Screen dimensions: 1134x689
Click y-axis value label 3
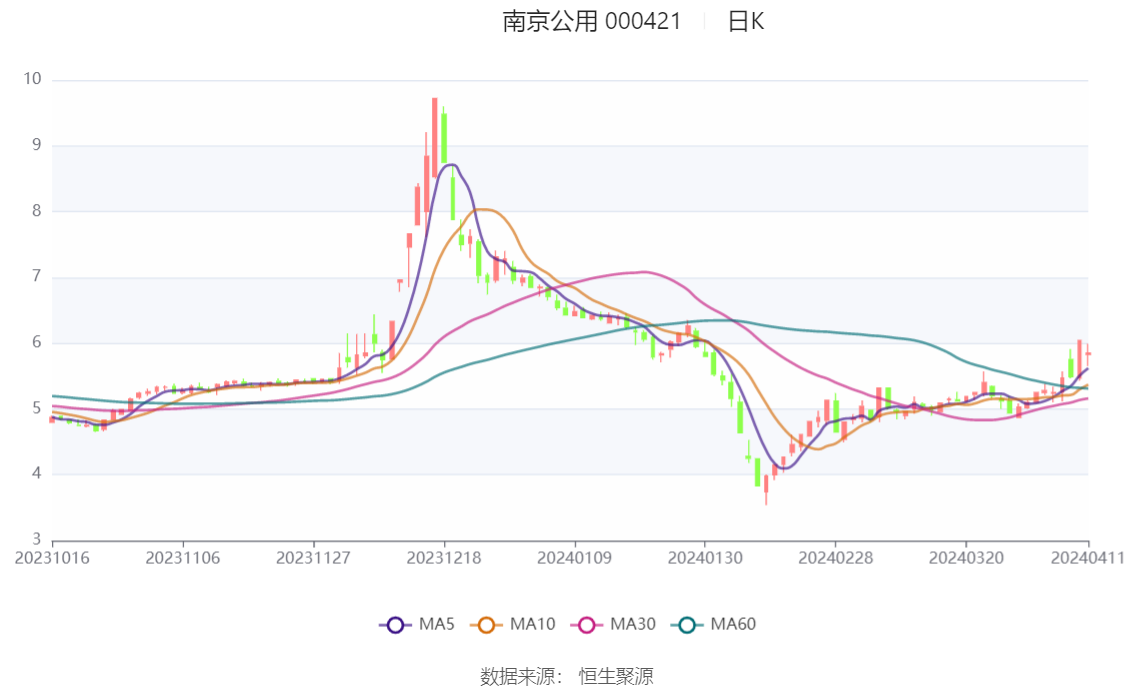(37, 539)
